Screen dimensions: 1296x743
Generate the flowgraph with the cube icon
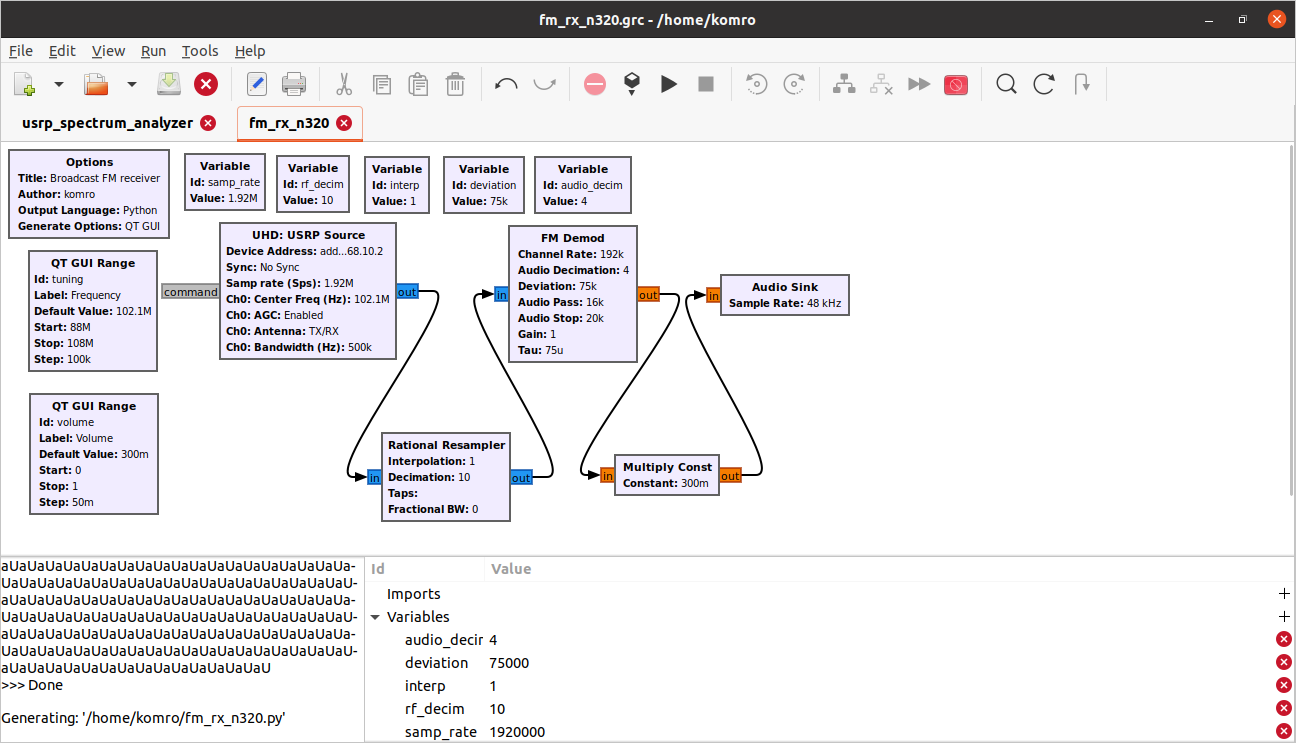[632, 85]
